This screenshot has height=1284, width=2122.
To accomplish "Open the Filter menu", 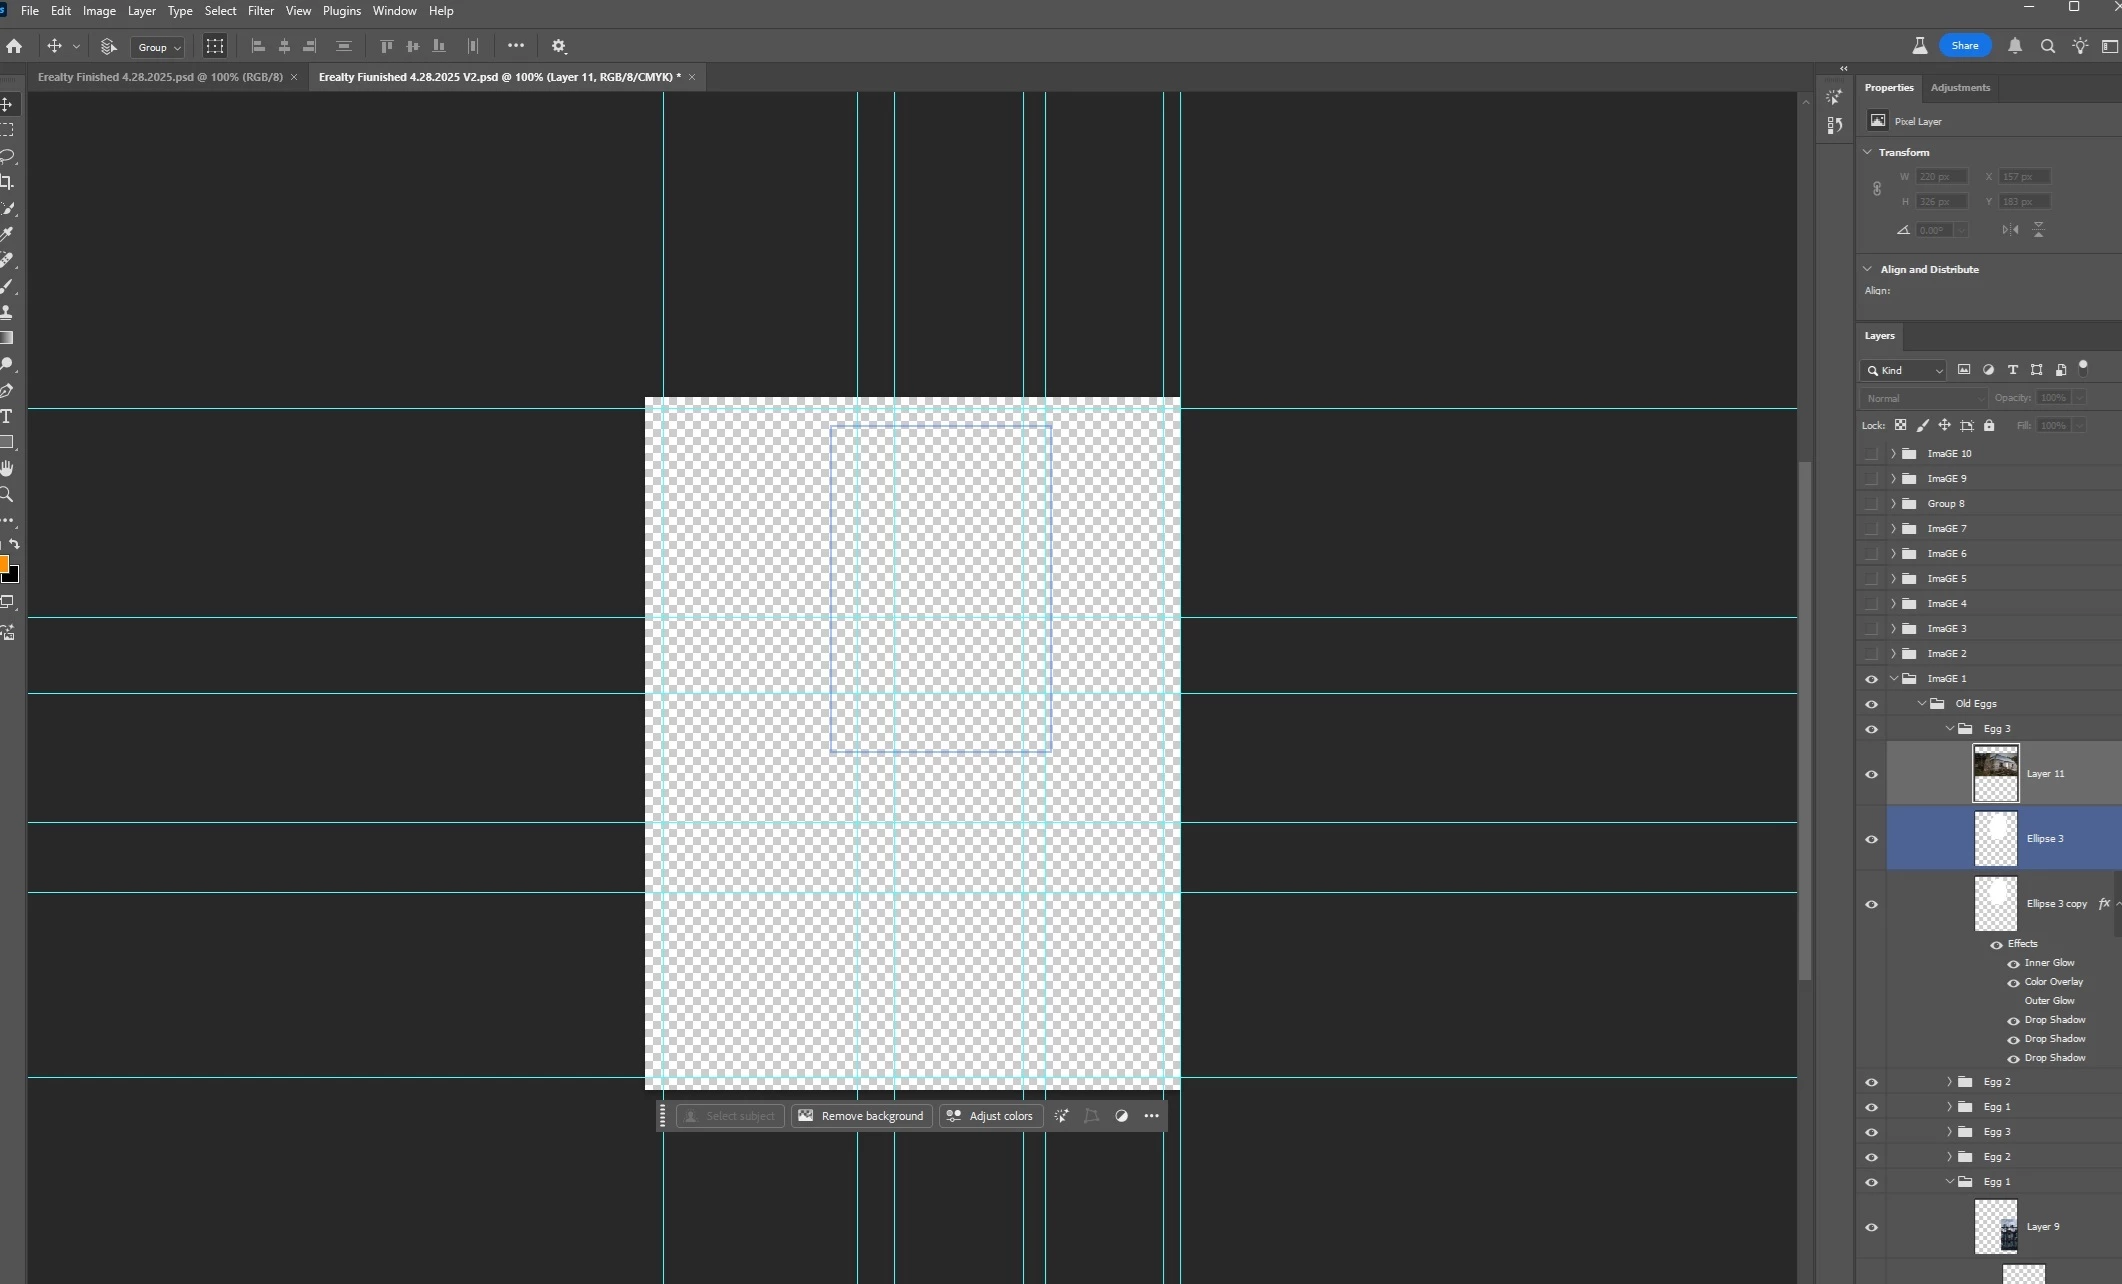I will [x=260, y=11].
